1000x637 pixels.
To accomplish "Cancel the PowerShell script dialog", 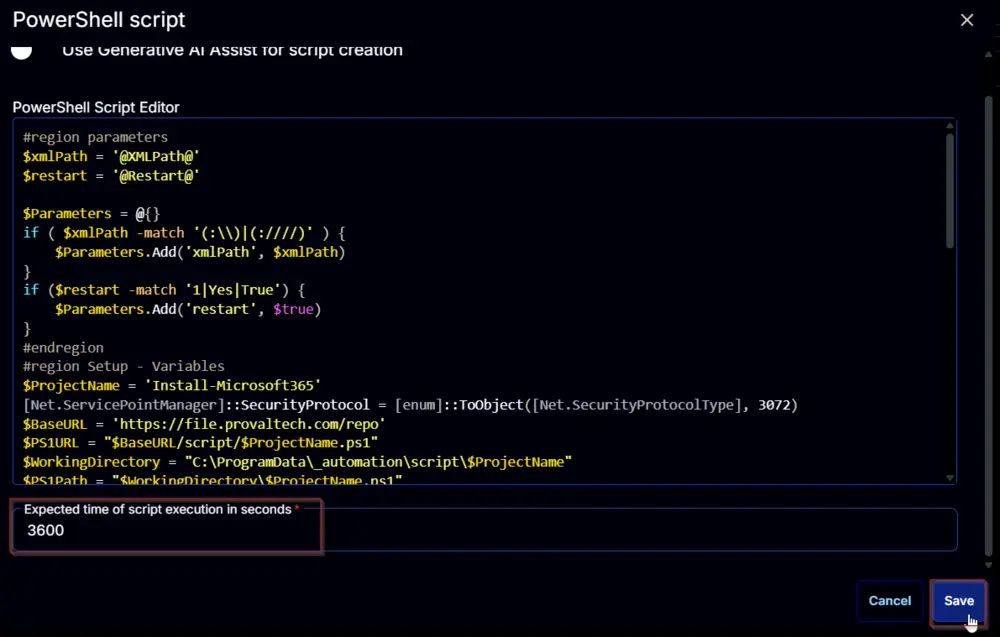I will [890, 601].
